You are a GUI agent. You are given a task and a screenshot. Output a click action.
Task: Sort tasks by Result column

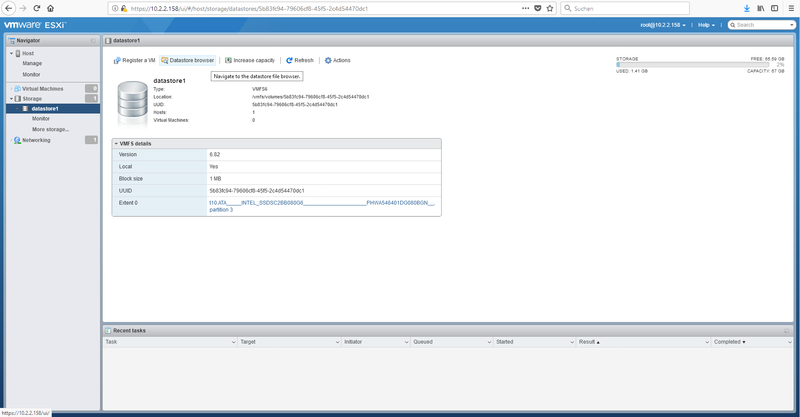pyautogui.click(x=589, y=342)
